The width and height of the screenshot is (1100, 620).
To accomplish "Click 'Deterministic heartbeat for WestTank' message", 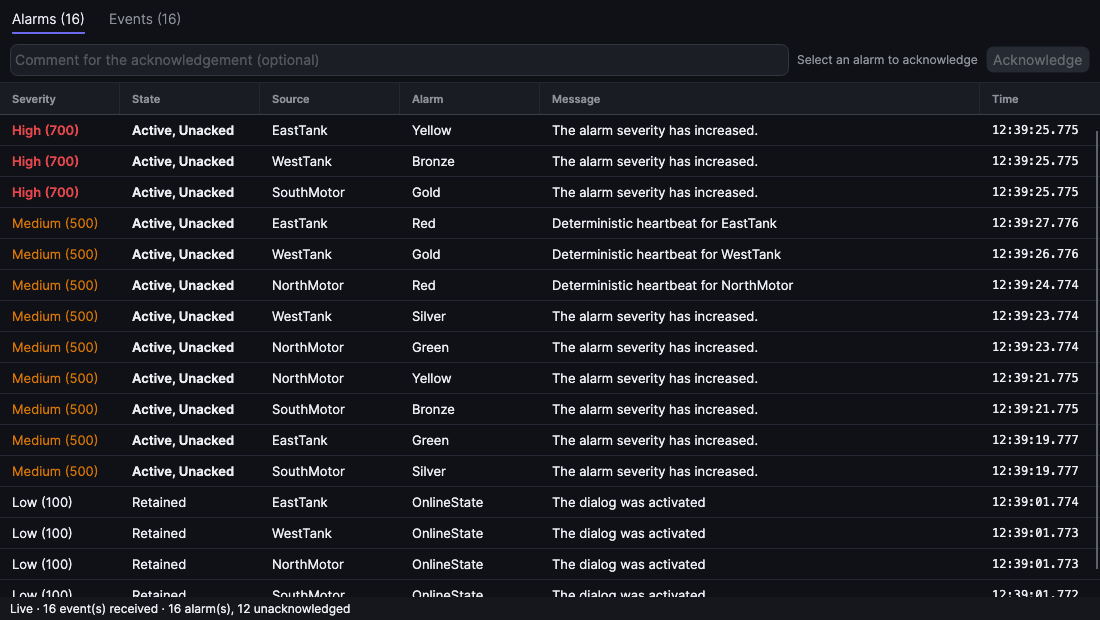I will tap(666, 254).
